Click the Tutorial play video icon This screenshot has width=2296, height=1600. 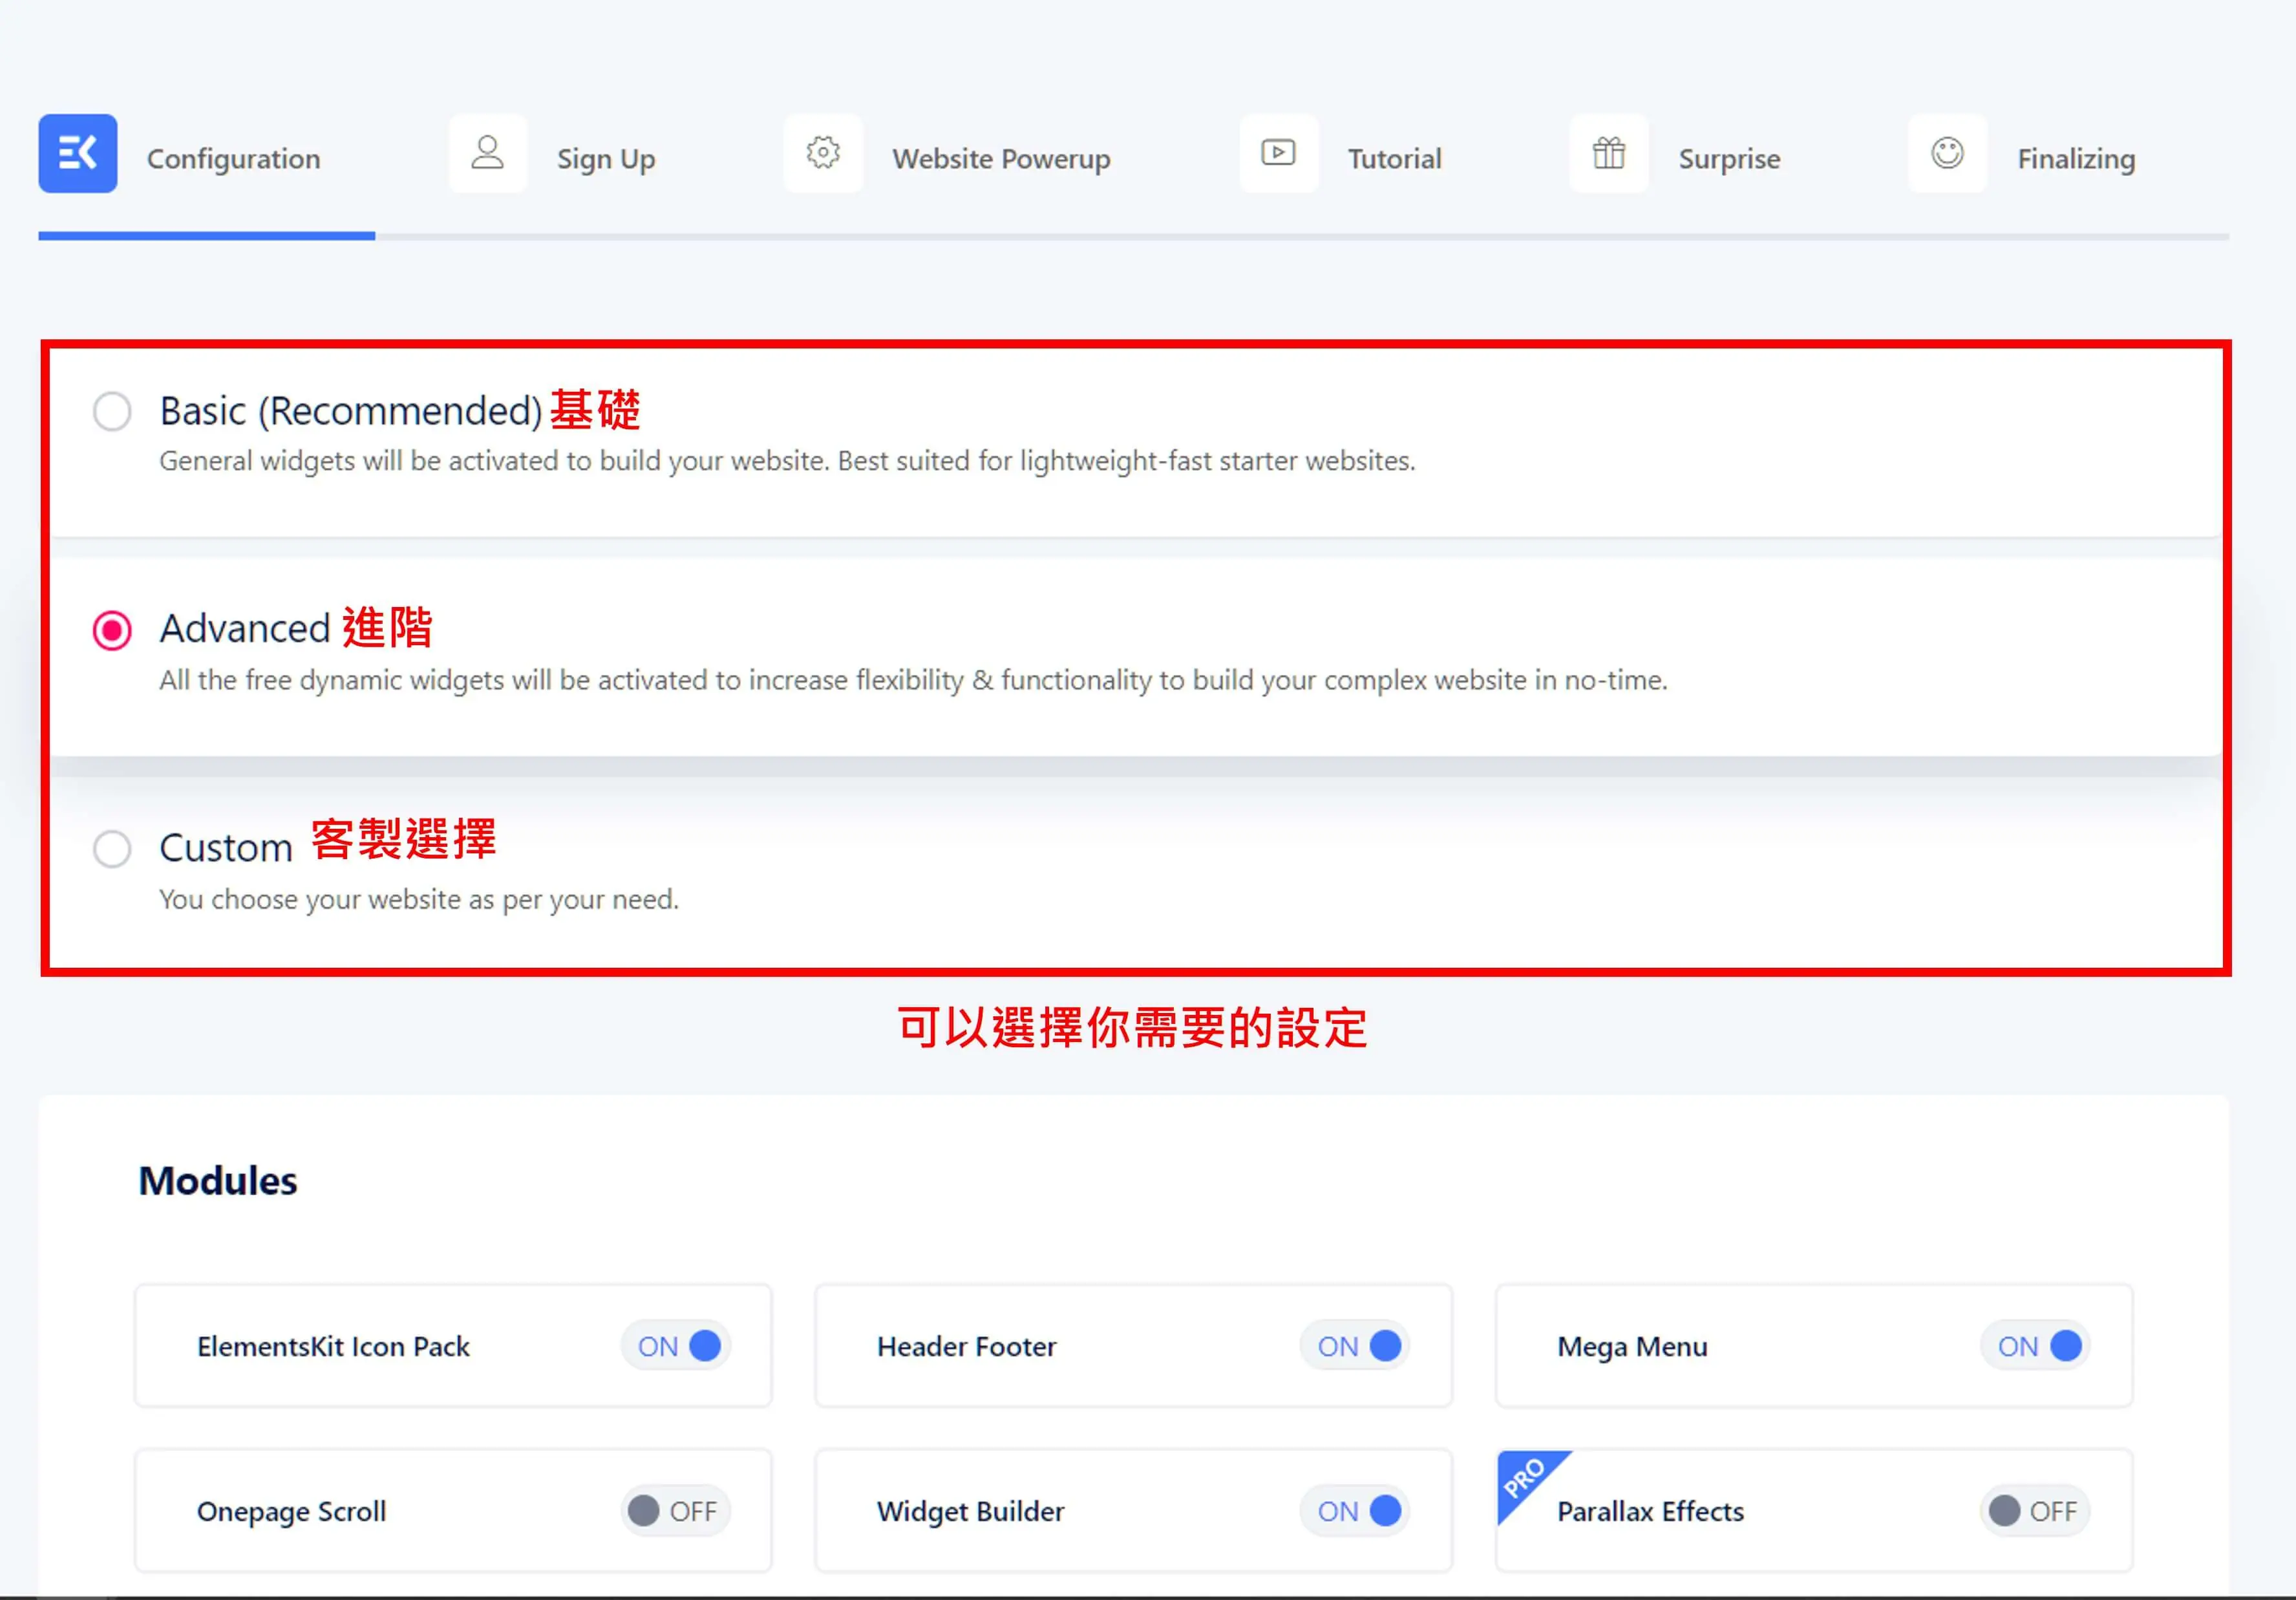tap(1278, 153)
